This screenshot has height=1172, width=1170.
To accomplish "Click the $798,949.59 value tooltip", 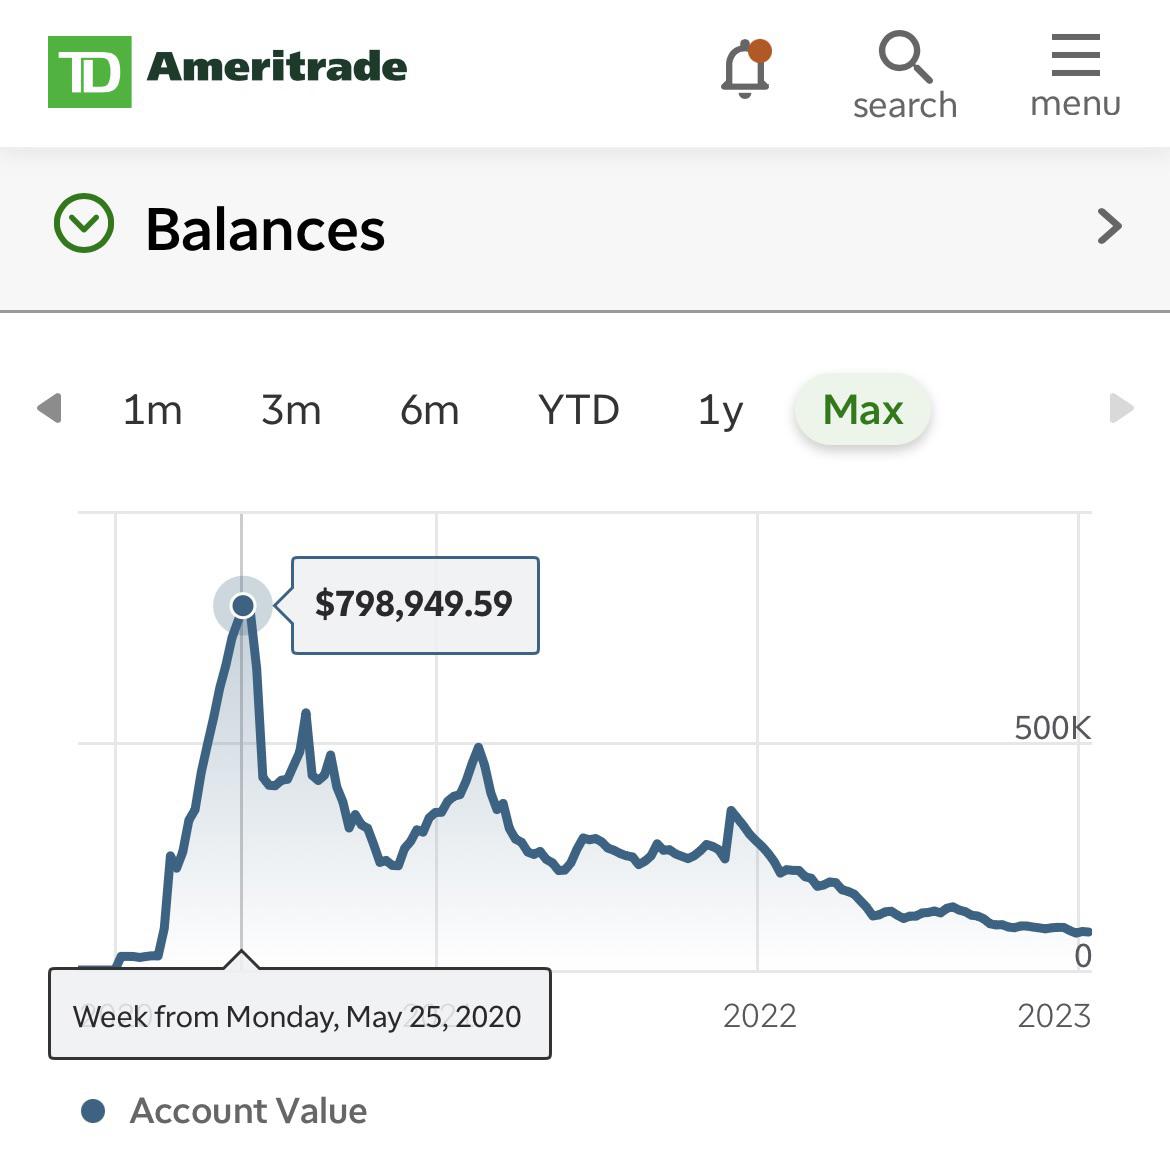I will 414,605.
